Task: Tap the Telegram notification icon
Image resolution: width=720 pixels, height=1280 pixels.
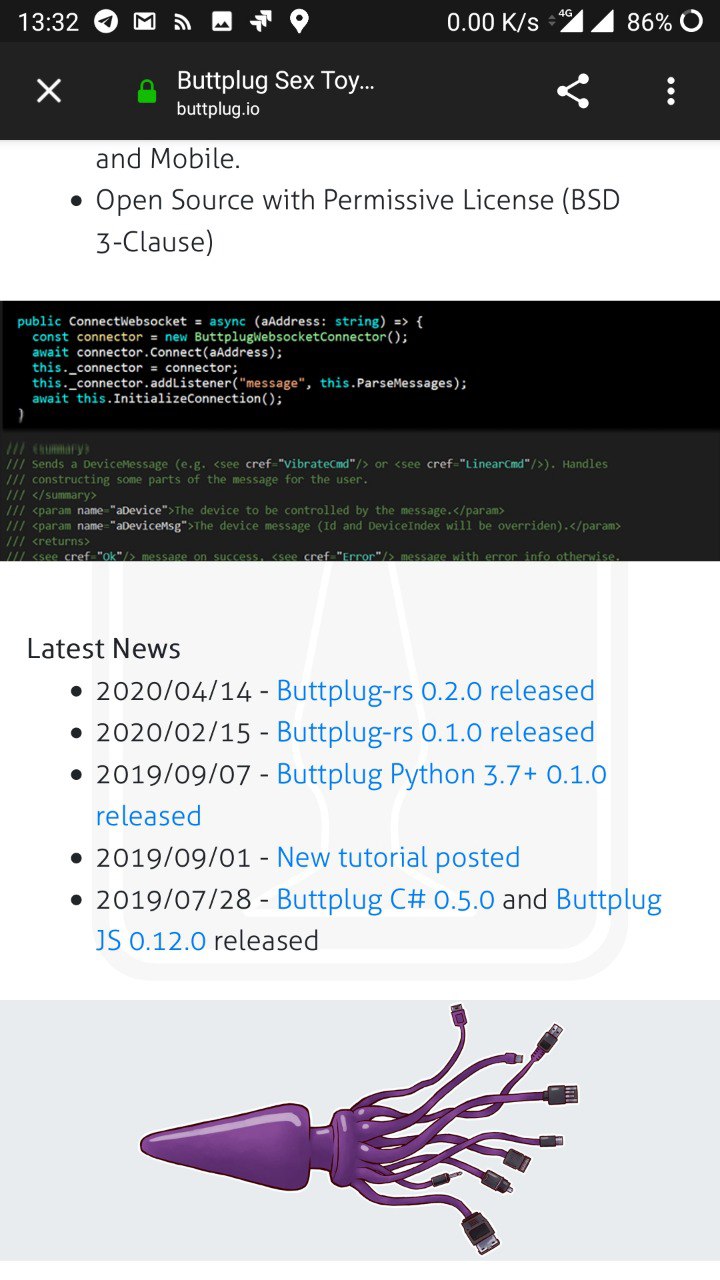Action: [x=106, y=21]
